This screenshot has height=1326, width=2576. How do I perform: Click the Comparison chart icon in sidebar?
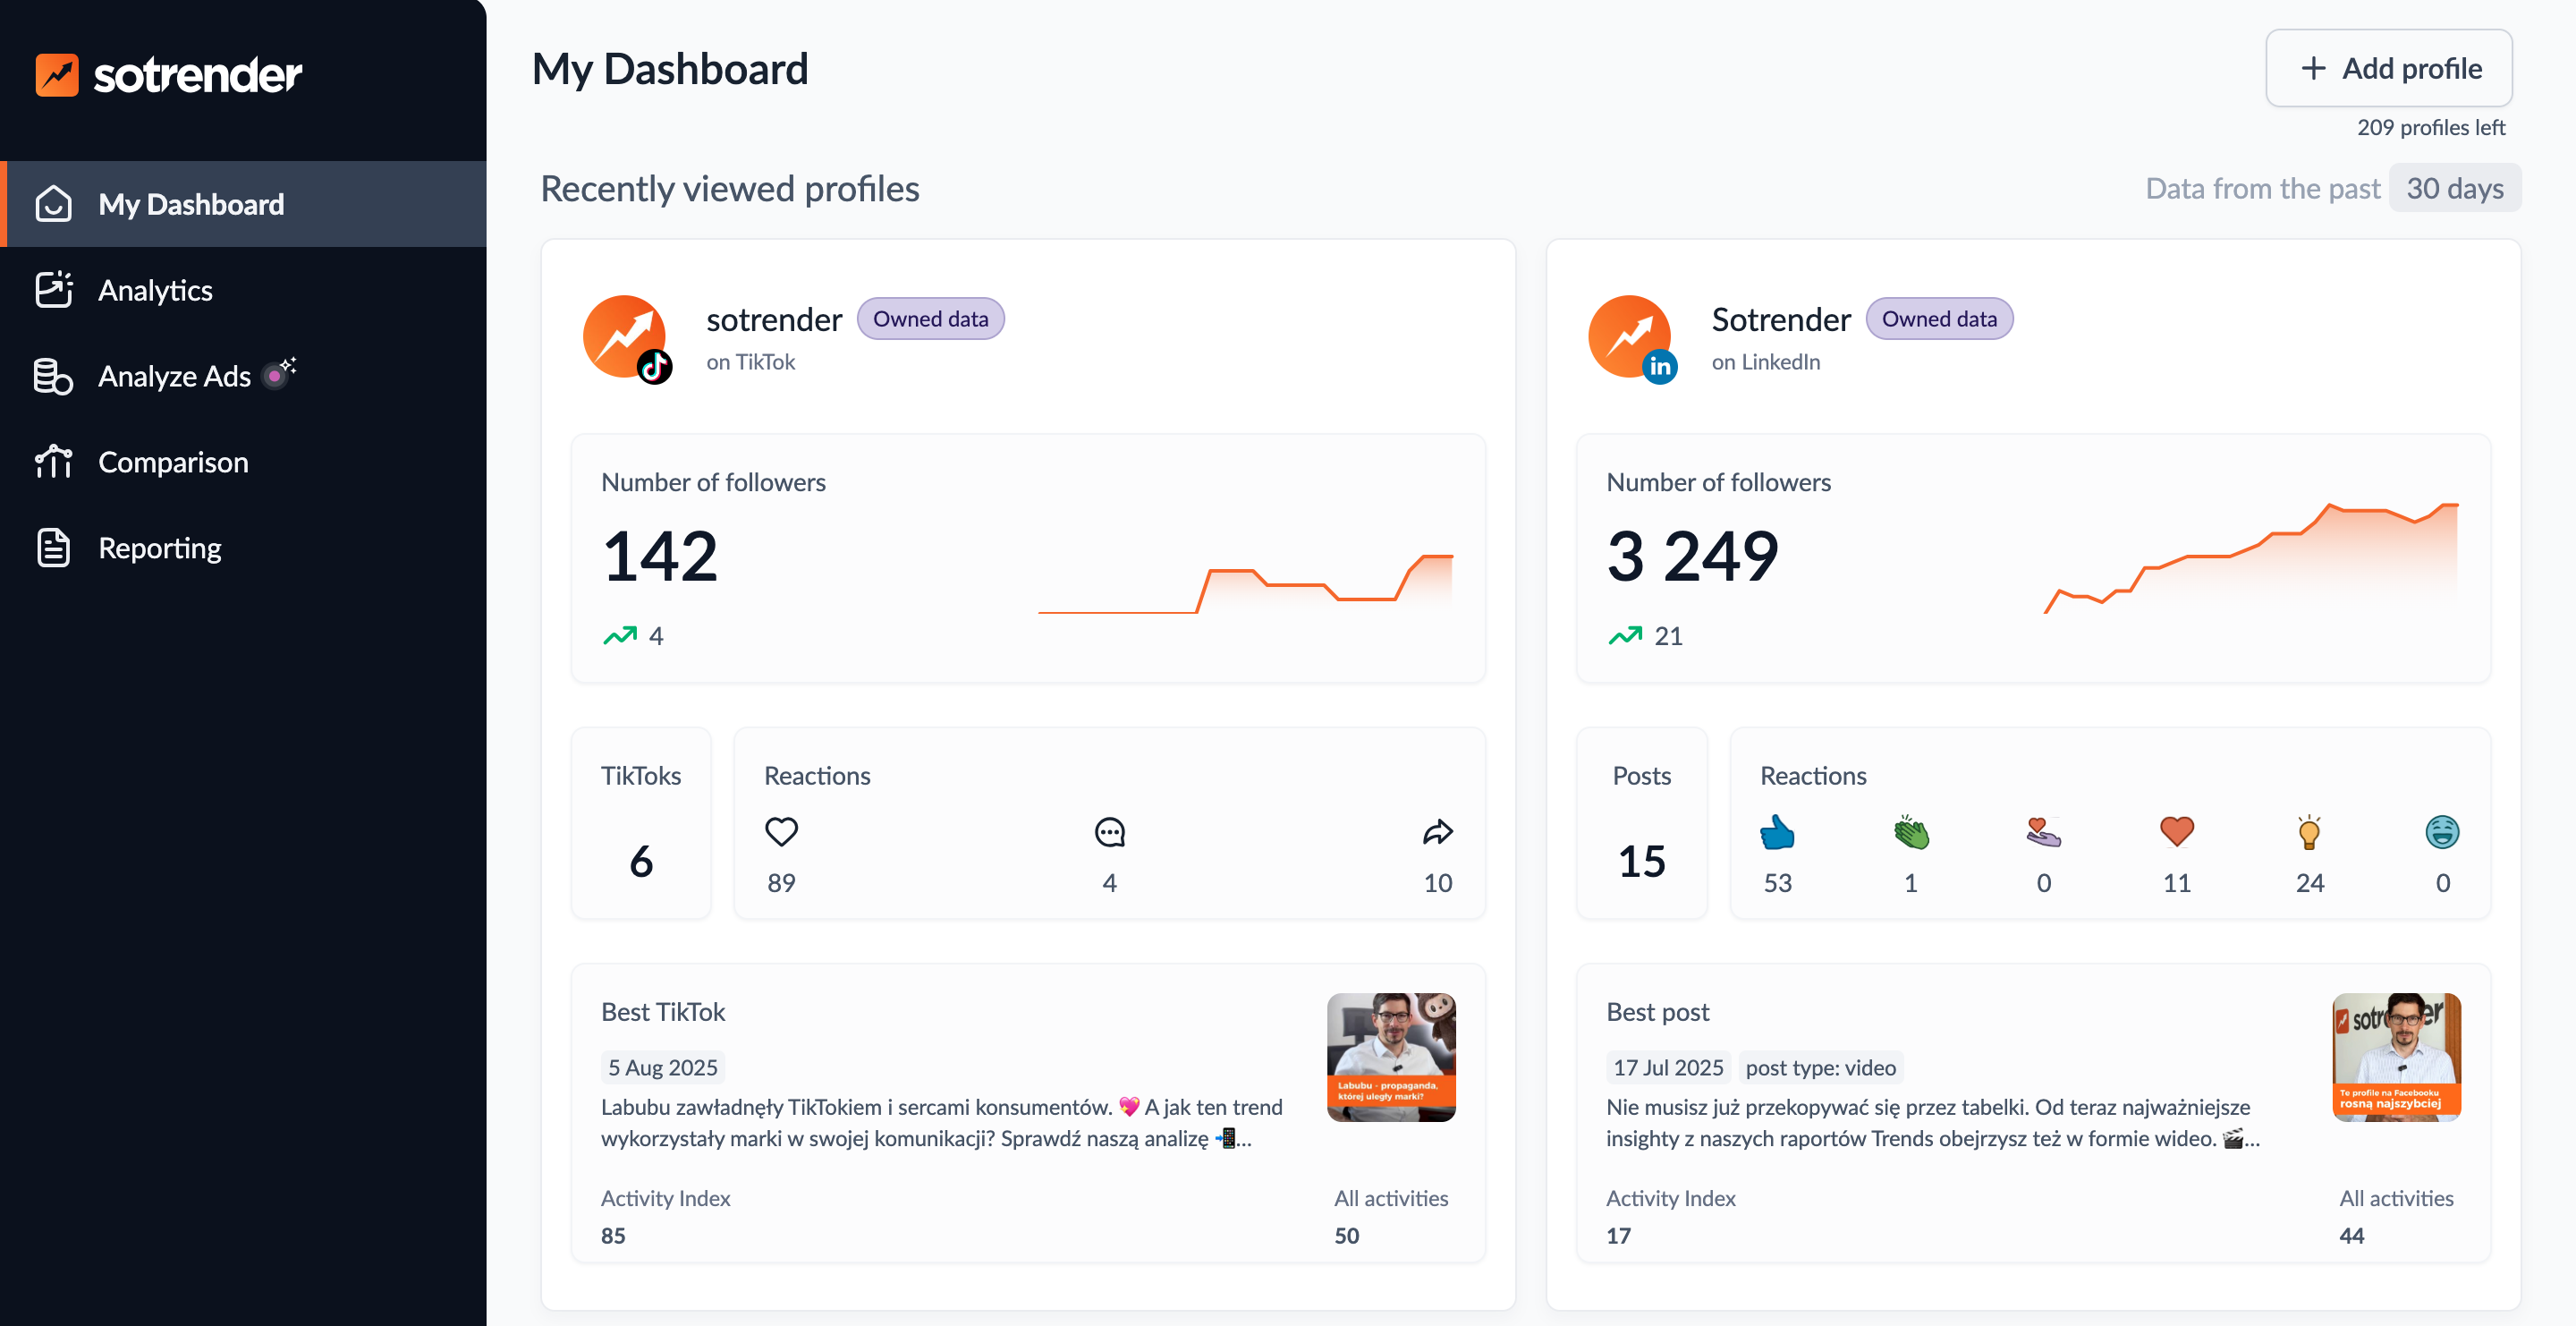[x=53, y=462]
